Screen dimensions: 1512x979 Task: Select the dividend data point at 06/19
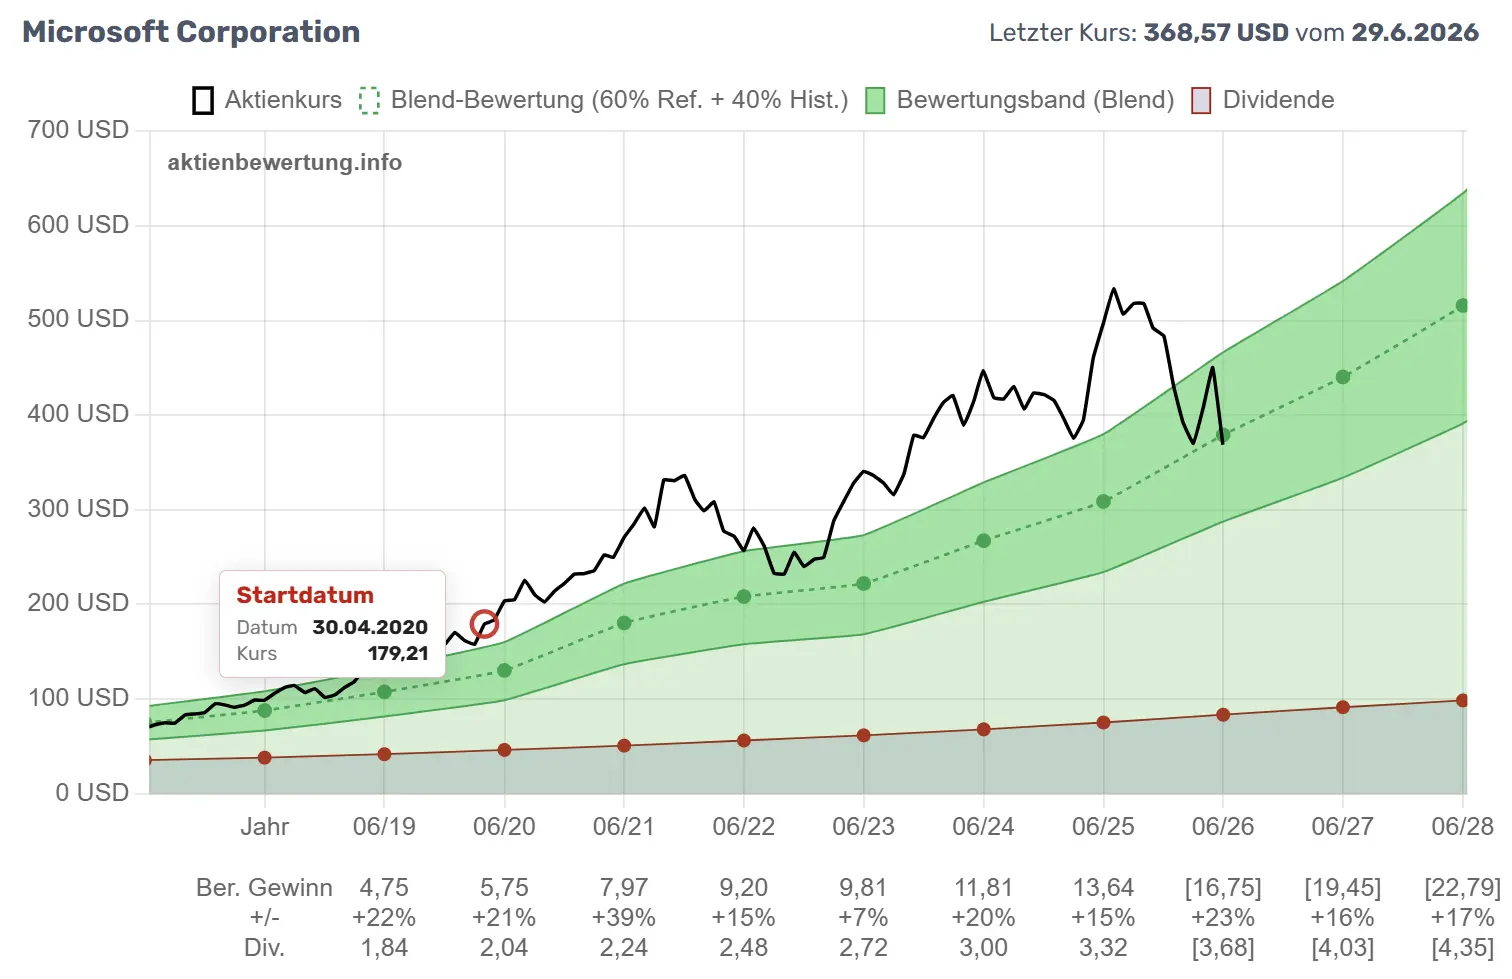[384, 754]
